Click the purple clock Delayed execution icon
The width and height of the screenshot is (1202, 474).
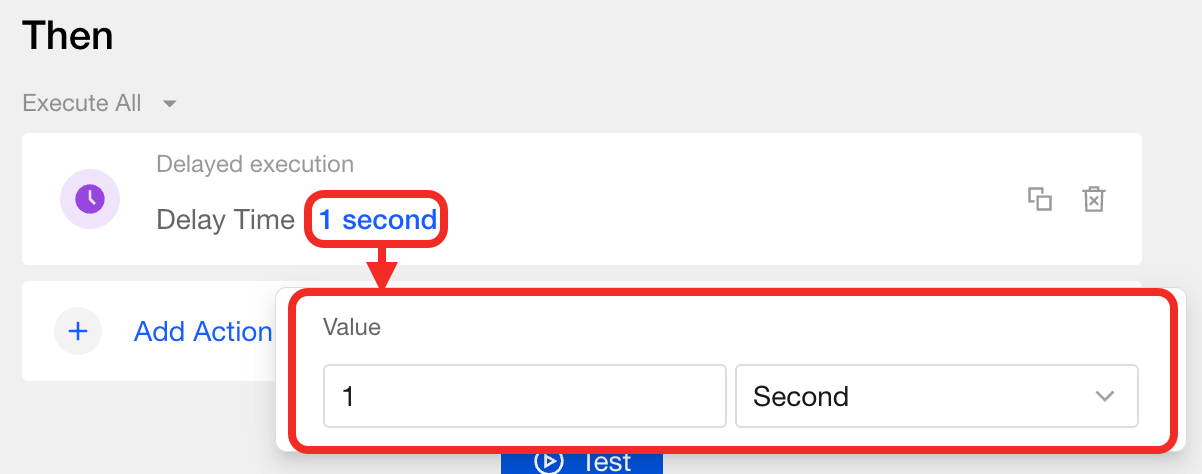tap(90, 198)
